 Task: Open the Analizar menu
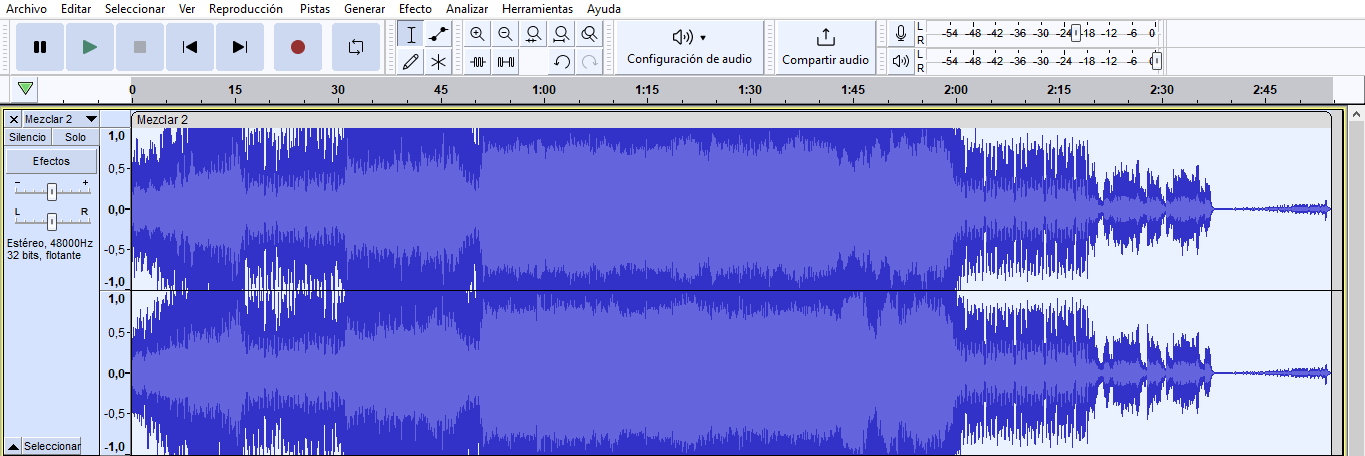tap(467, 9)
